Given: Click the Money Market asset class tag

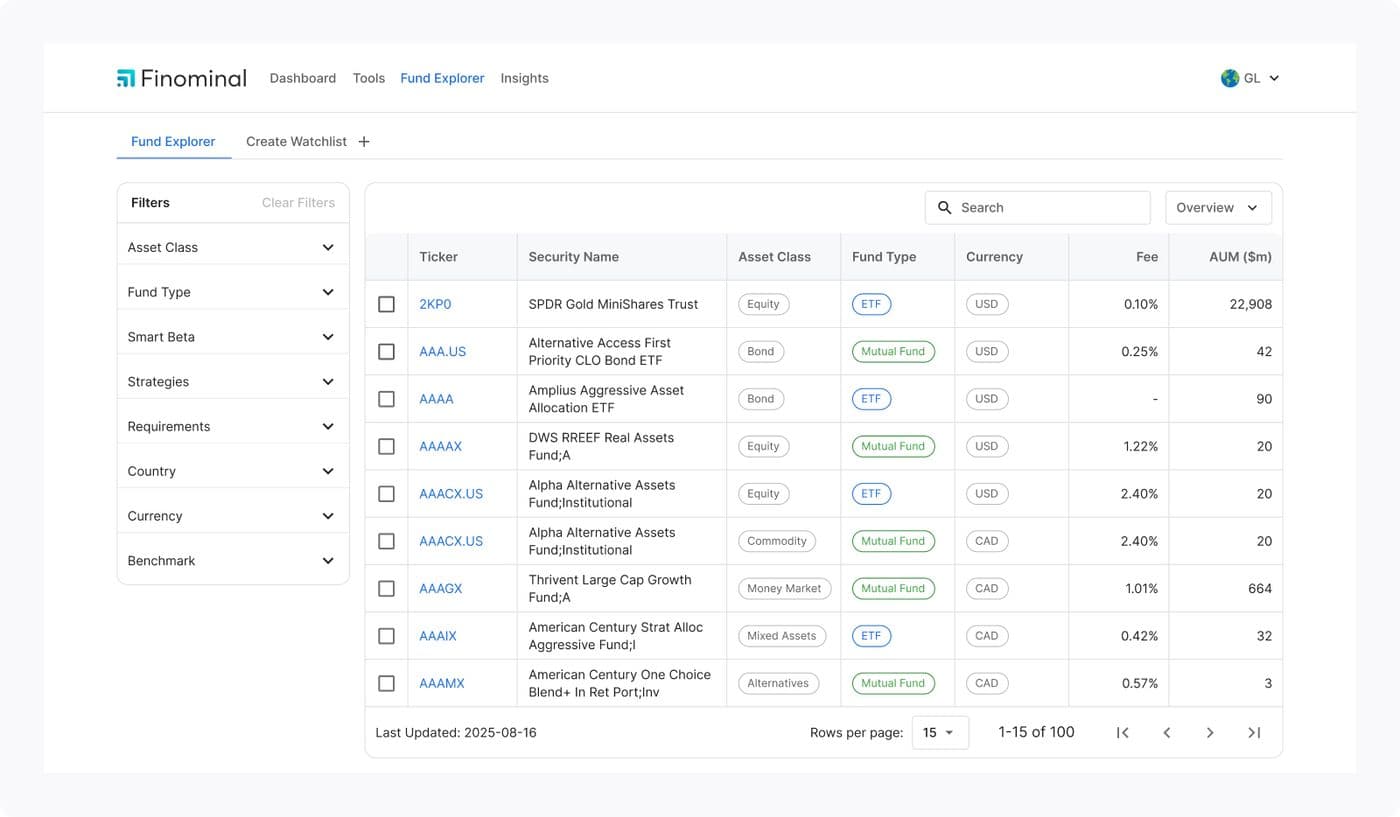Looking at the screenshot, I should [784, 589].
